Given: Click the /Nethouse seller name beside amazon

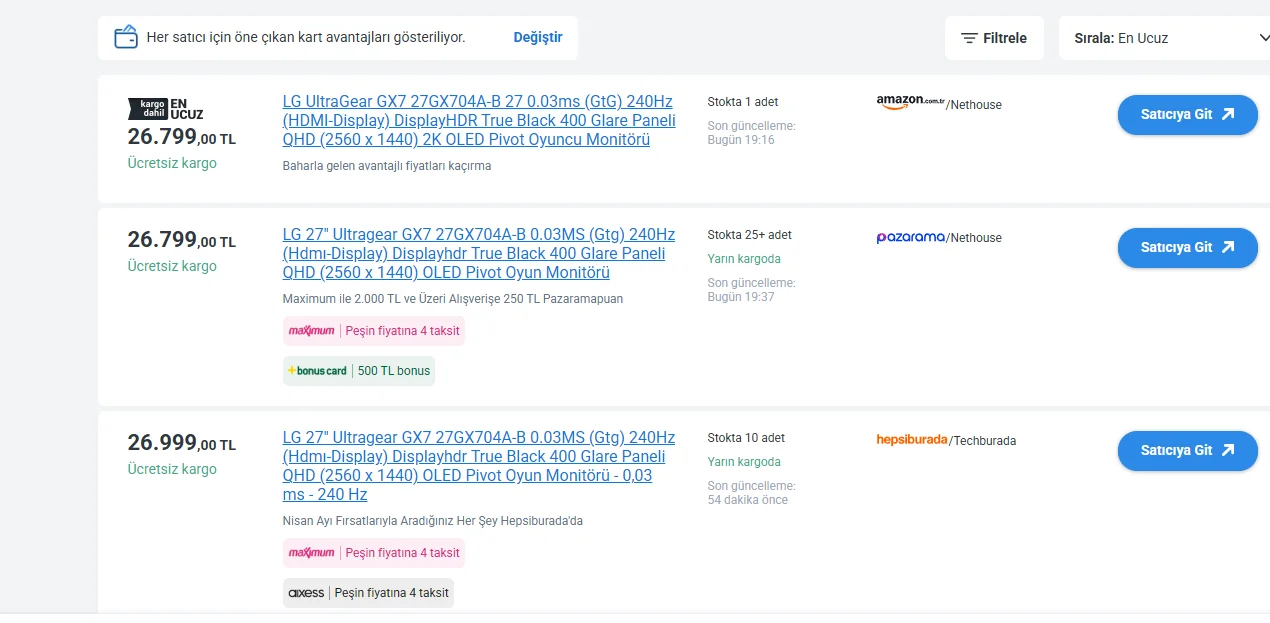Looking at the screenshot, I should [x=974, y=105].
